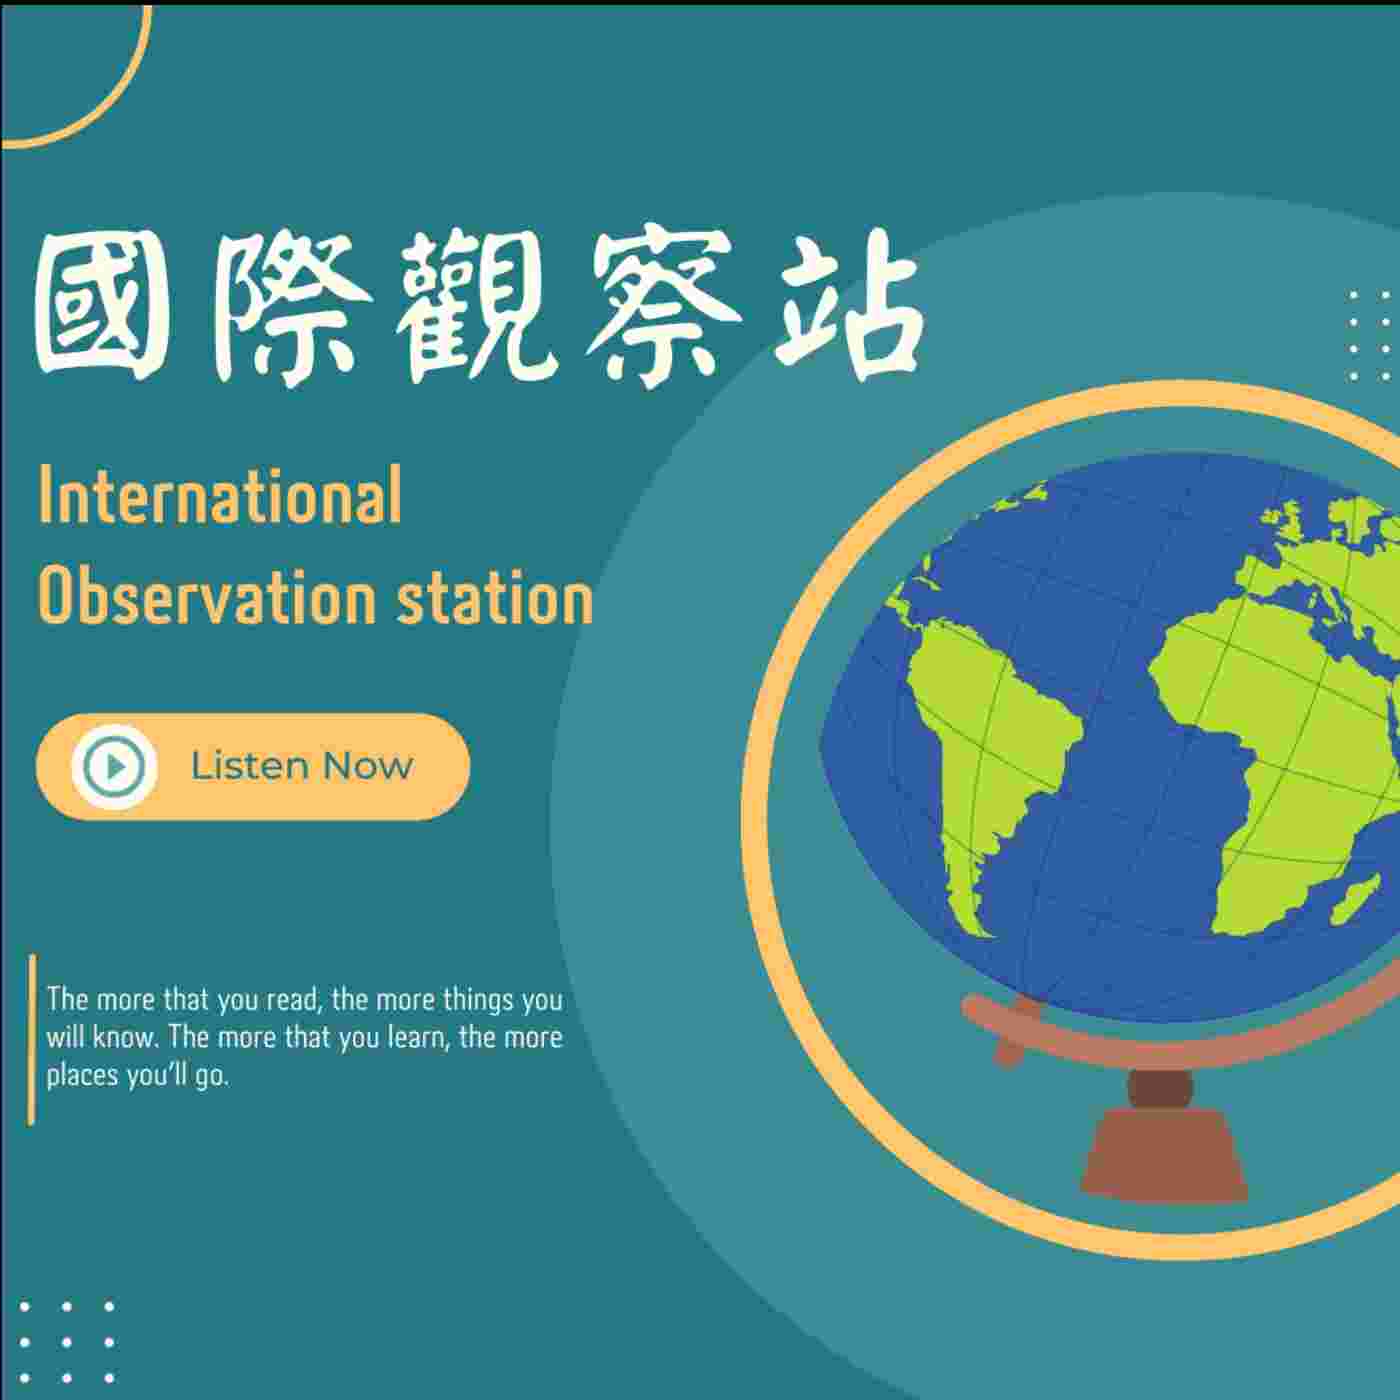Select the word International in the heading
The image size is (1400, 1400).
point(220,495)
